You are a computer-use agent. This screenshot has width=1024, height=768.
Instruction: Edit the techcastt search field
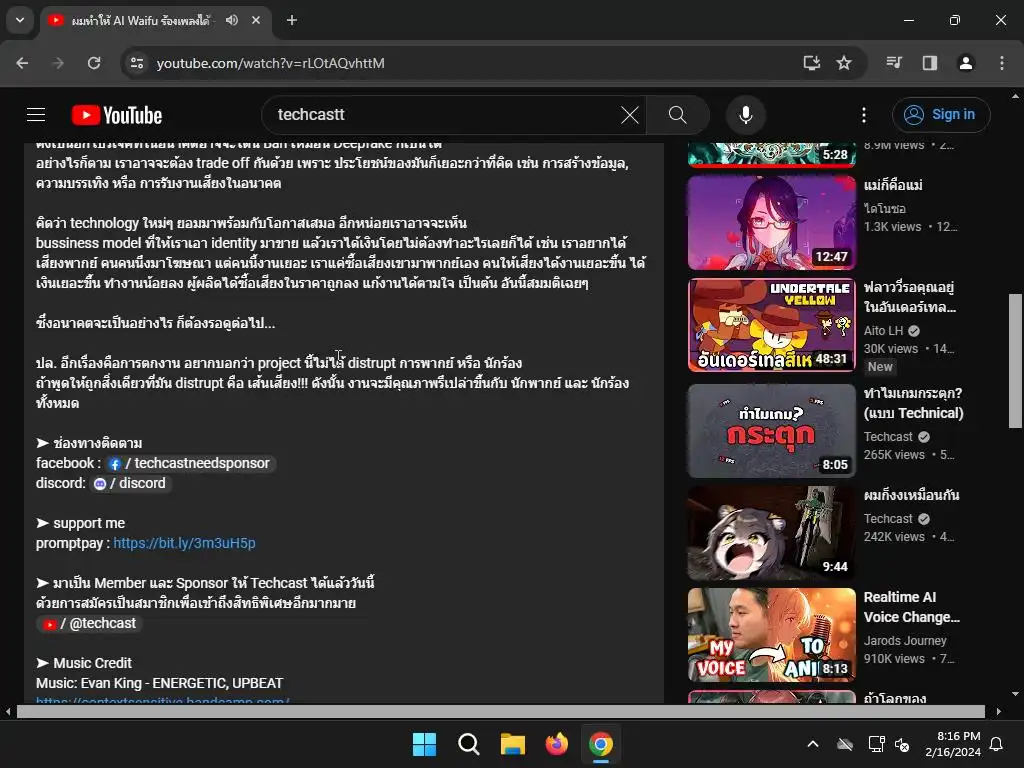[444, 115]
